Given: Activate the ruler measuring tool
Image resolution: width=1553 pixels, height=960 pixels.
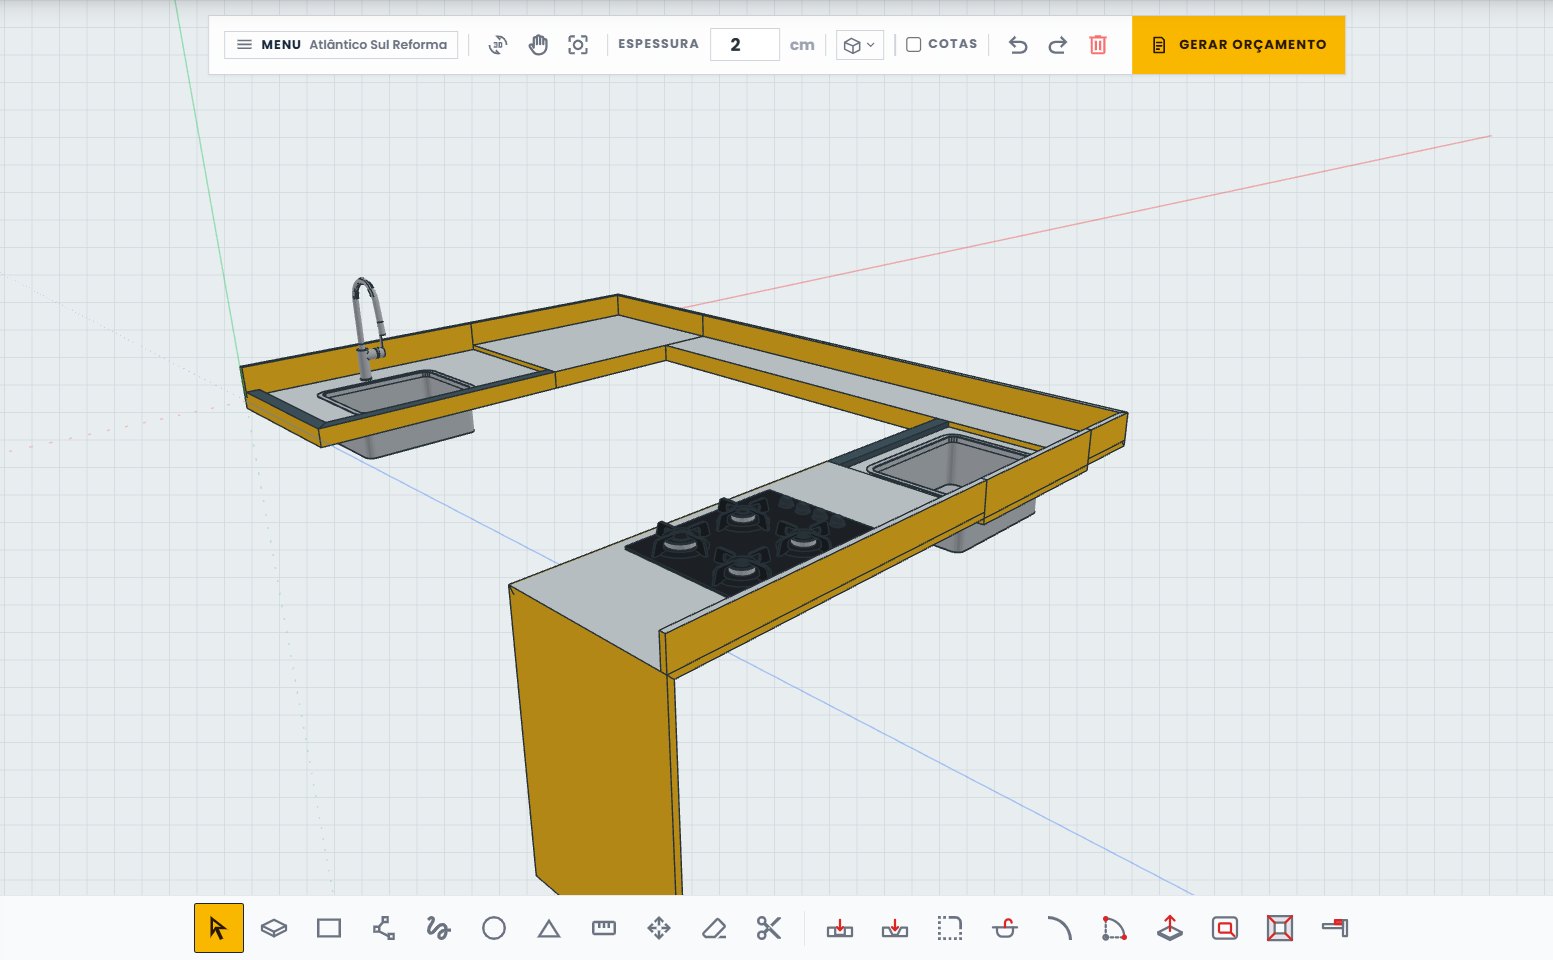Looking at the screenshot, I should point(604,928).
